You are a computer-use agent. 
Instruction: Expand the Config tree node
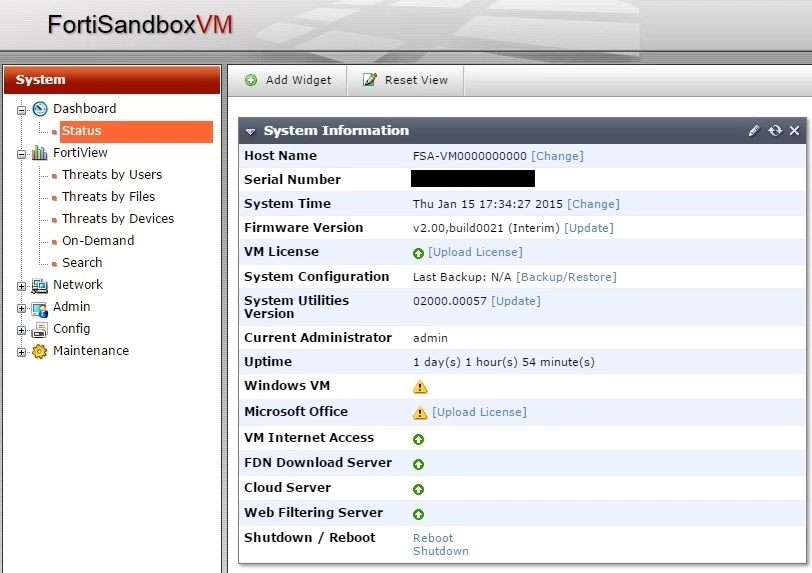pyautogui.click(x=21, y=331)
